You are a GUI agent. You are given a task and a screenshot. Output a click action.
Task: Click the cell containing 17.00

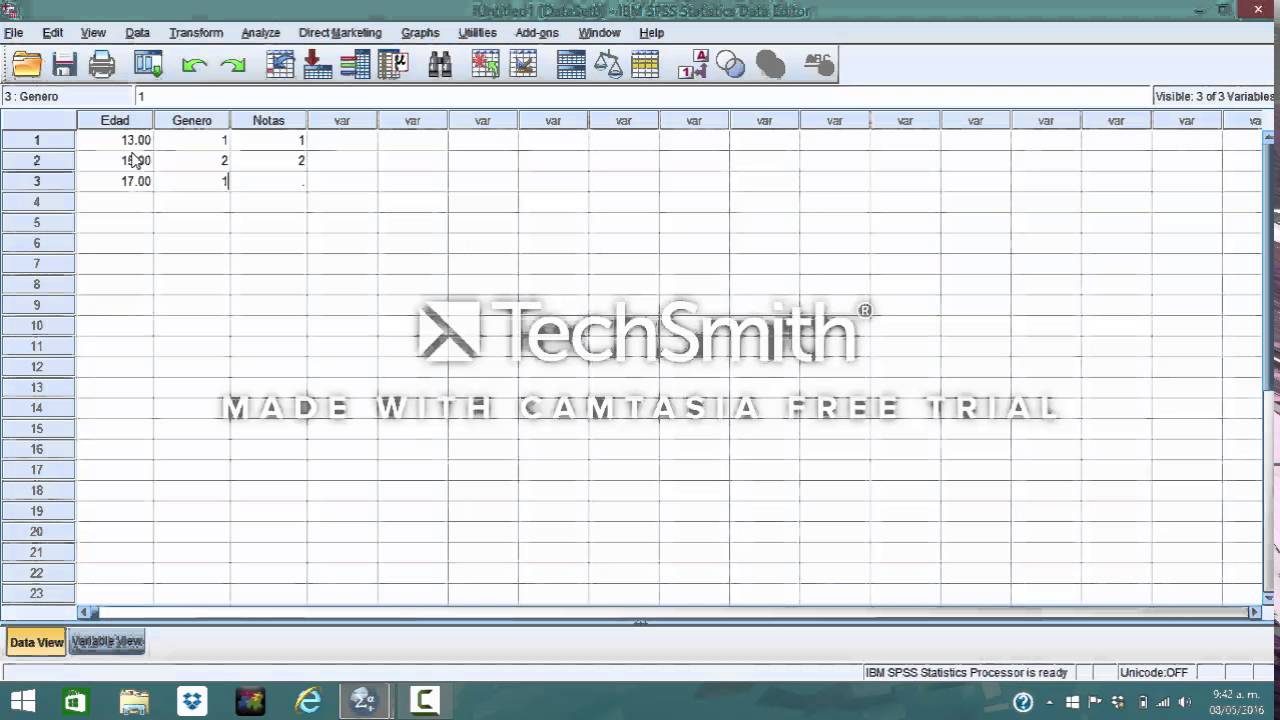click(115, 181)
